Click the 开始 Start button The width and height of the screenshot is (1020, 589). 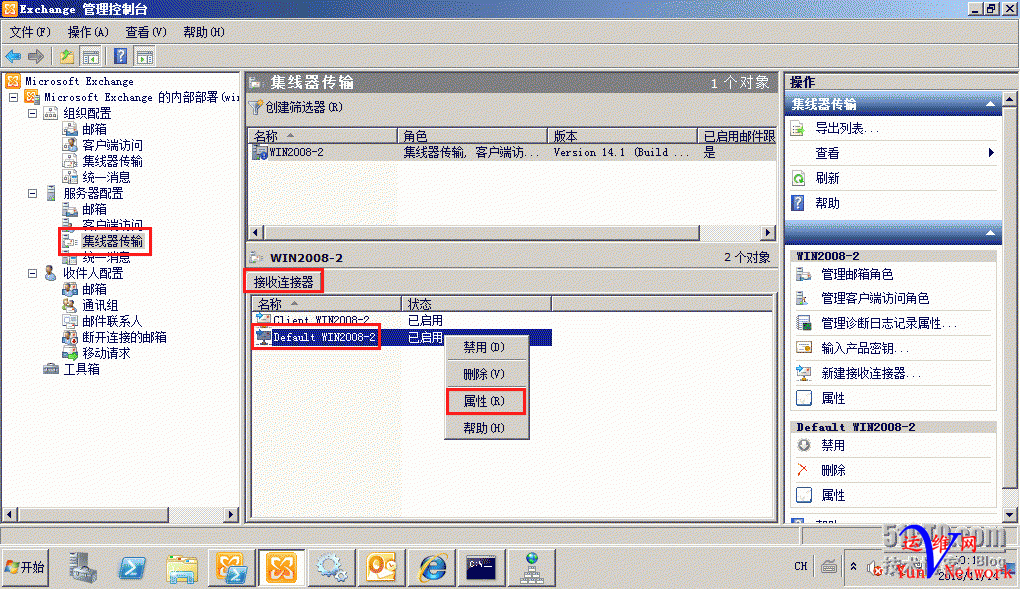click(25, 567)
